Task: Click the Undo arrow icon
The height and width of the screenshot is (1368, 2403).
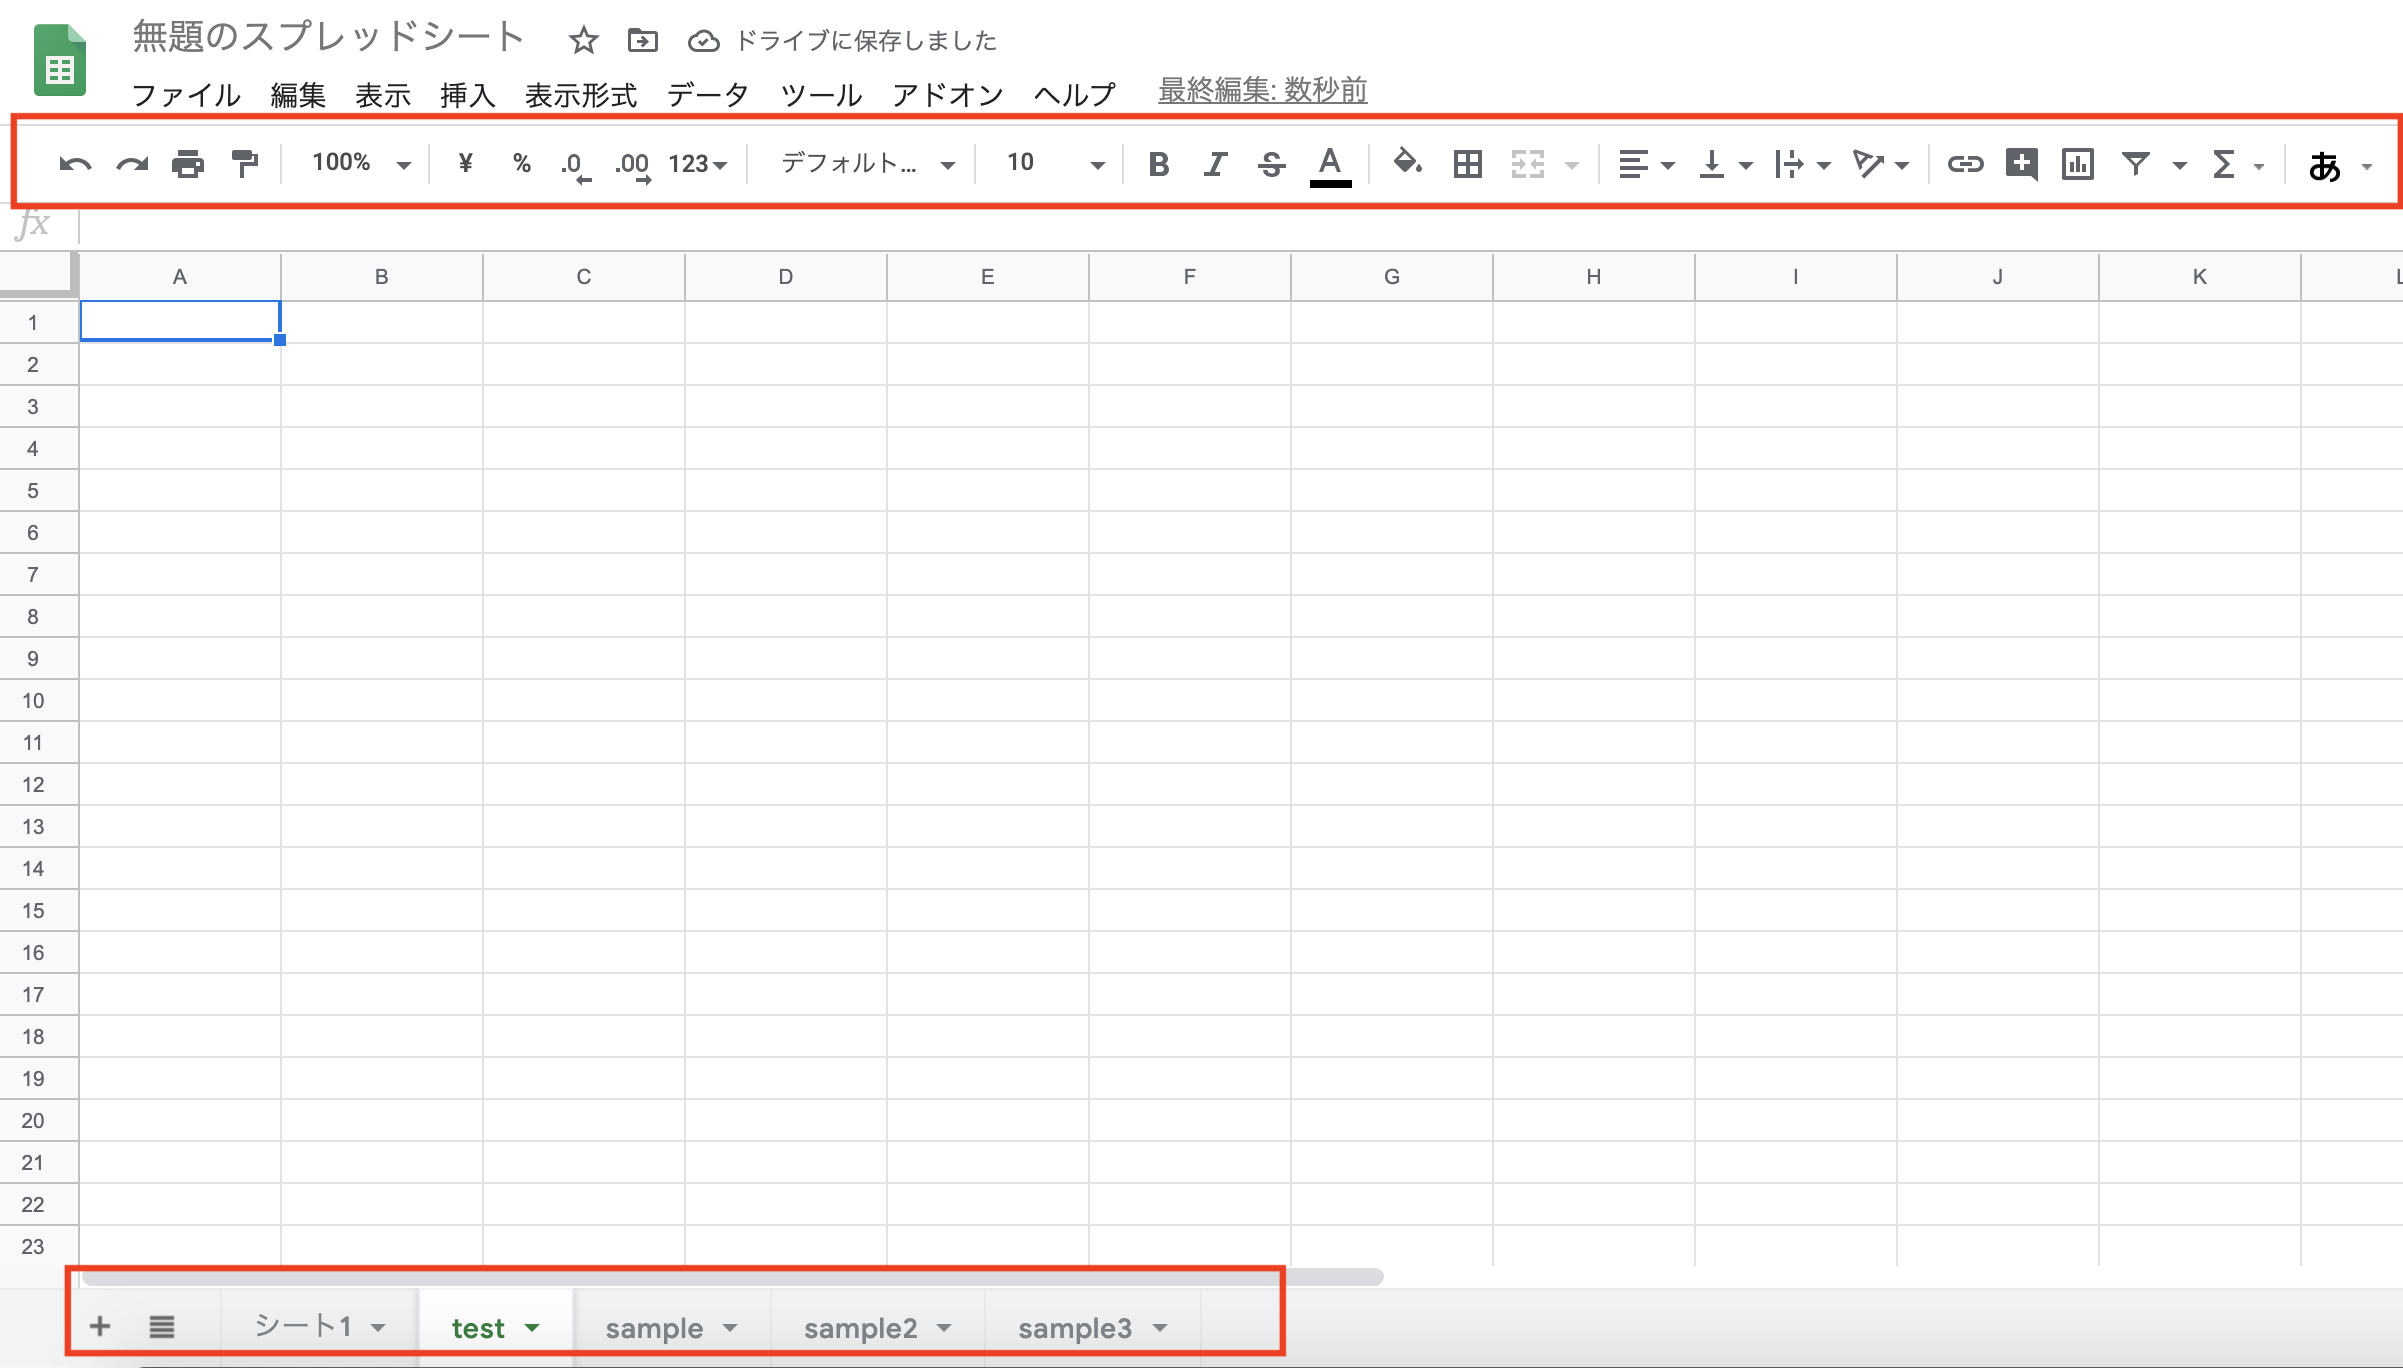Action: (75, 164)
